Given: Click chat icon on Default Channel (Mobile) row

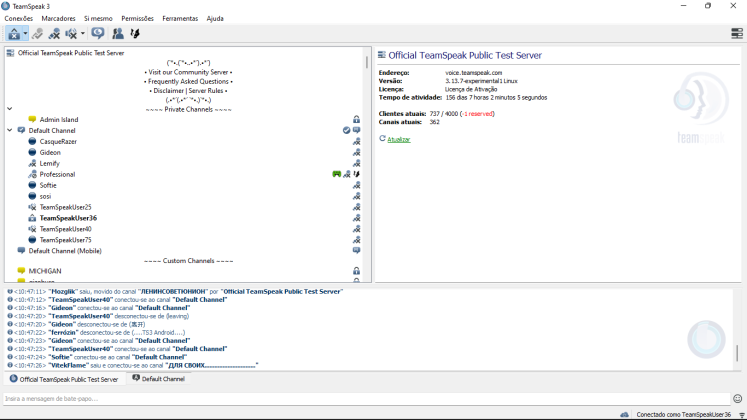Looking at the screenshot, I should (x=356, y=250).
